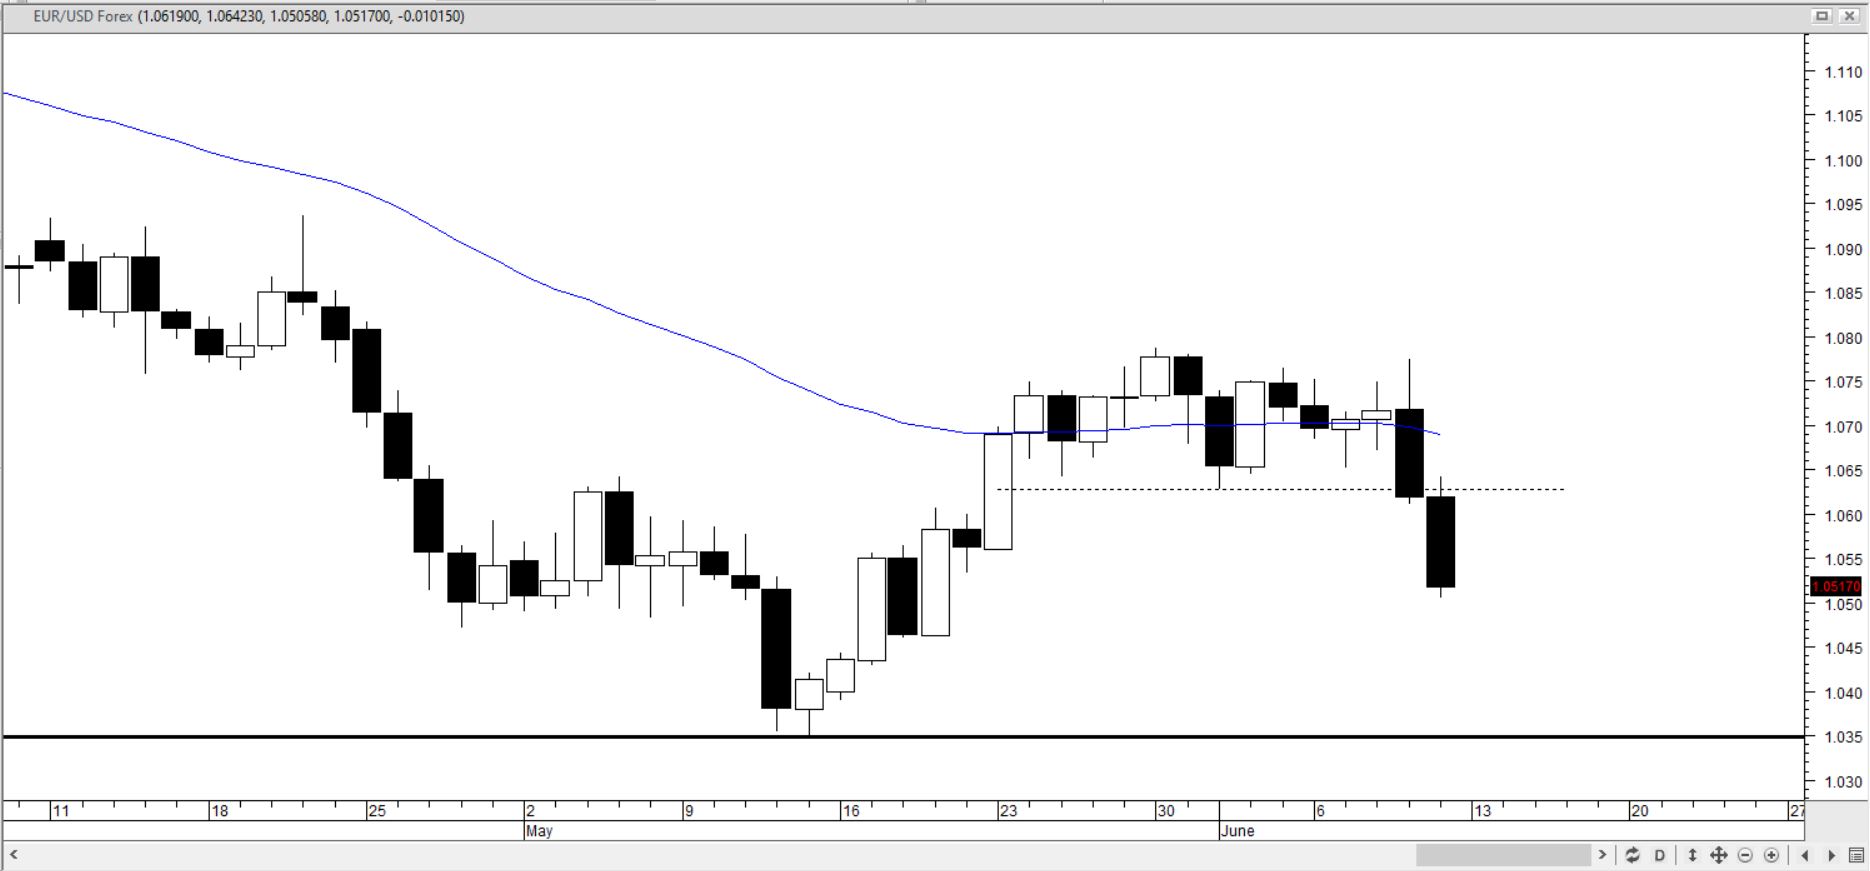
Task: Step chart back with left triangle
Action: click(1805, 855)
